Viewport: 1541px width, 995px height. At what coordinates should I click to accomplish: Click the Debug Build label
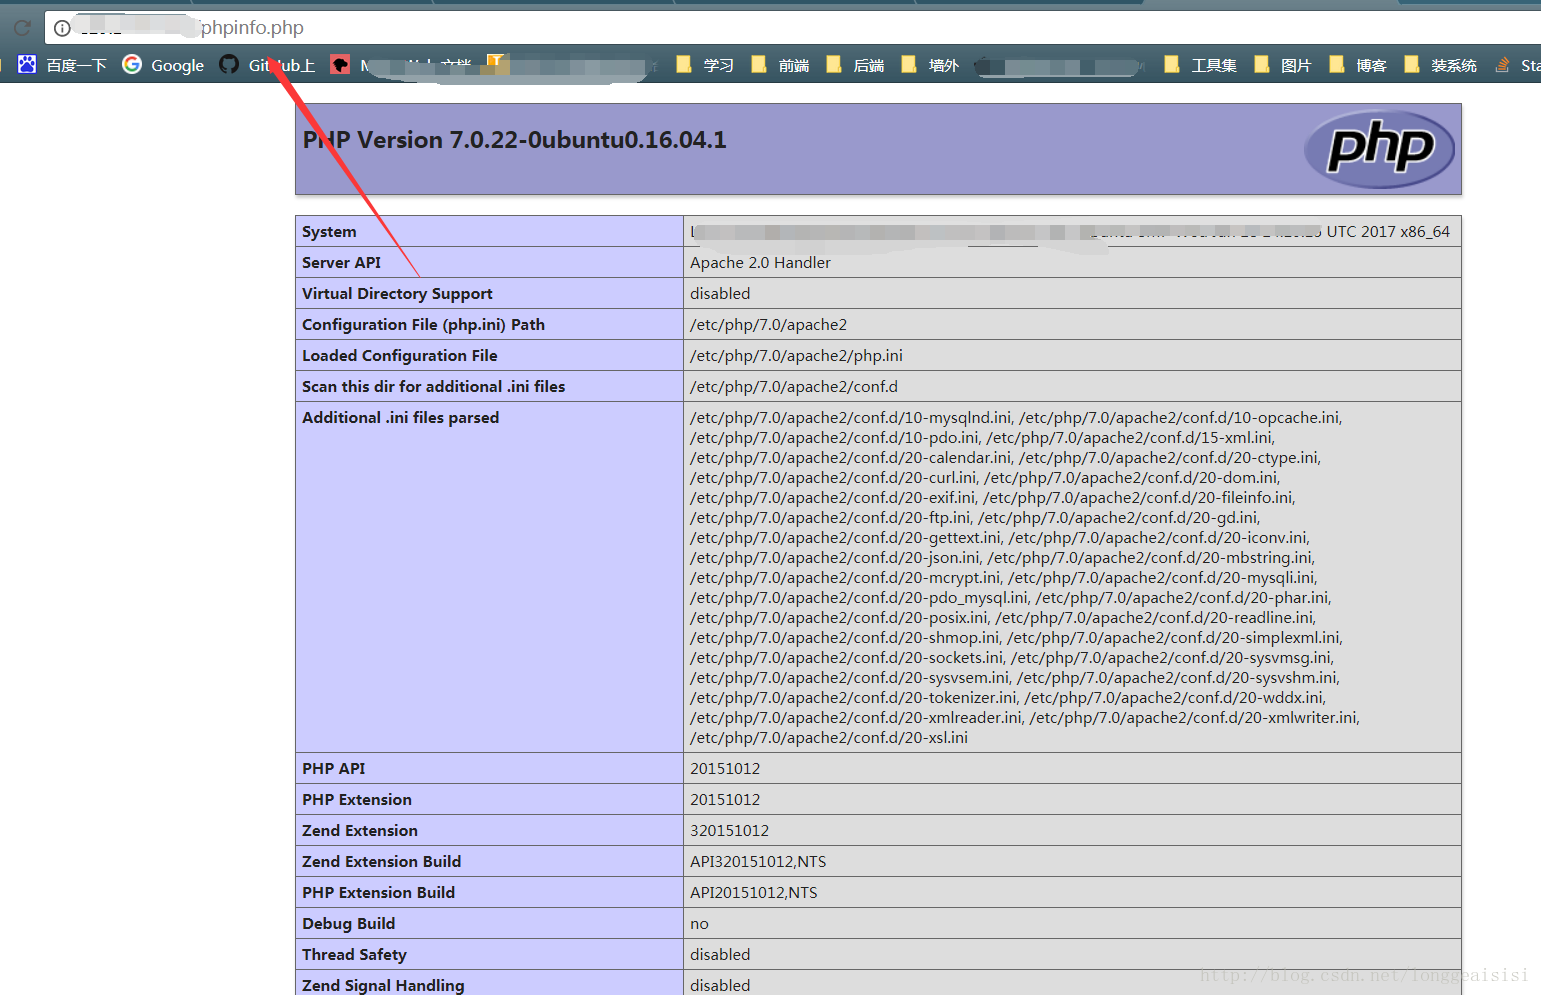(348, 923)
